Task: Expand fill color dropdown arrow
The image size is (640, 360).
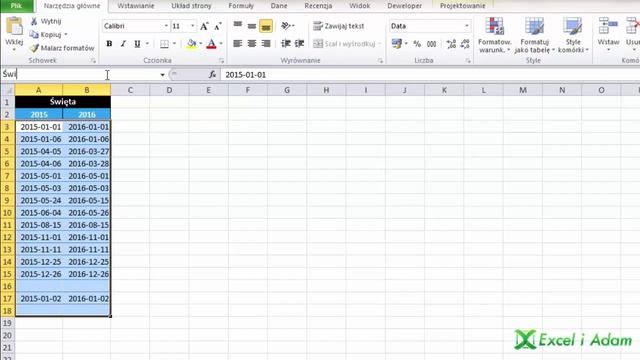Action: 200,44
